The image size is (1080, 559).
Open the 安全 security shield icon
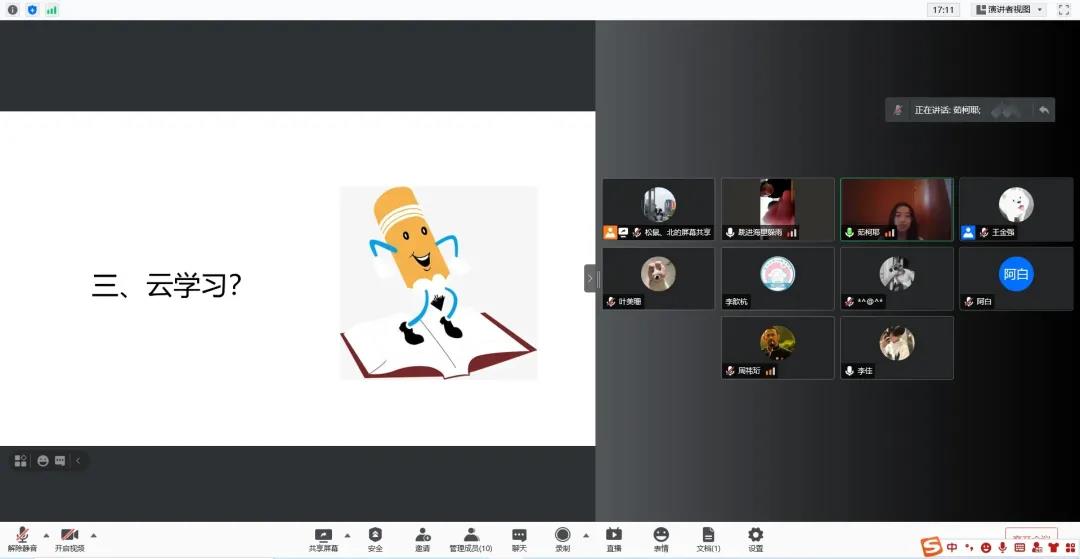375,537
